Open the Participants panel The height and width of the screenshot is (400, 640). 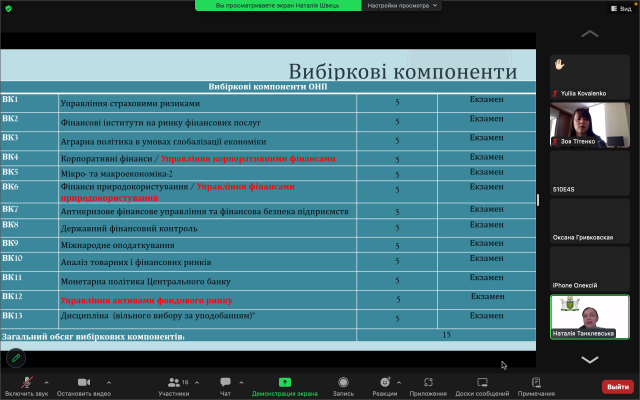pos(174,386)
